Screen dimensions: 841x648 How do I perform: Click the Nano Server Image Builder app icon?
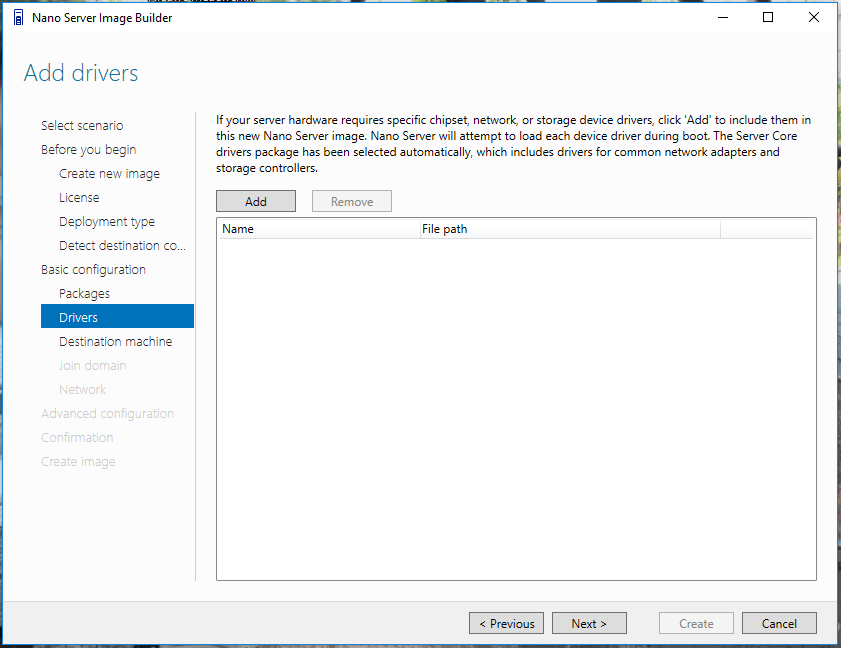click(18, 18)
